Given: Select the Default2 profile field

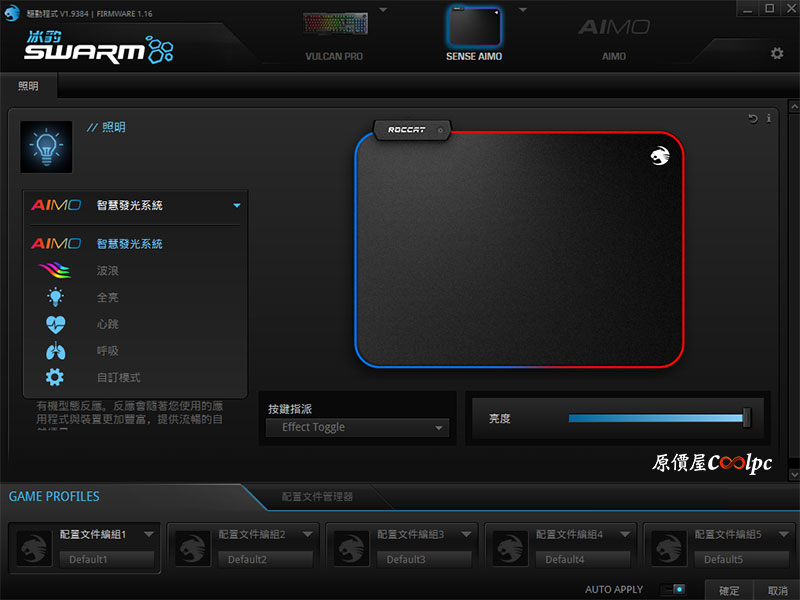Looking at the screenshot, I should click(x=265, y=560).
